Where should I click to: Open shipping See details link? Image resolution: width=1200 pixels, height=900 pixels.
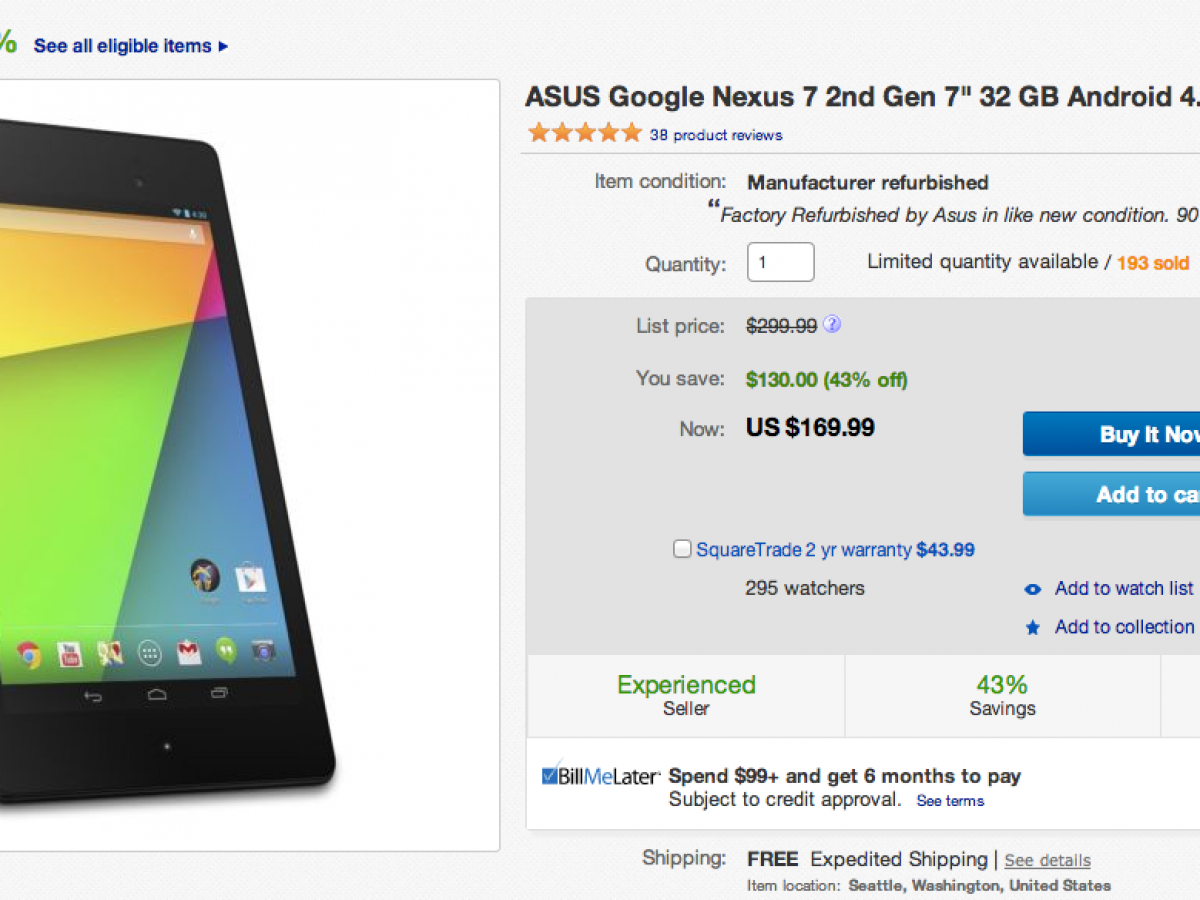click(x=1047, y=860)
